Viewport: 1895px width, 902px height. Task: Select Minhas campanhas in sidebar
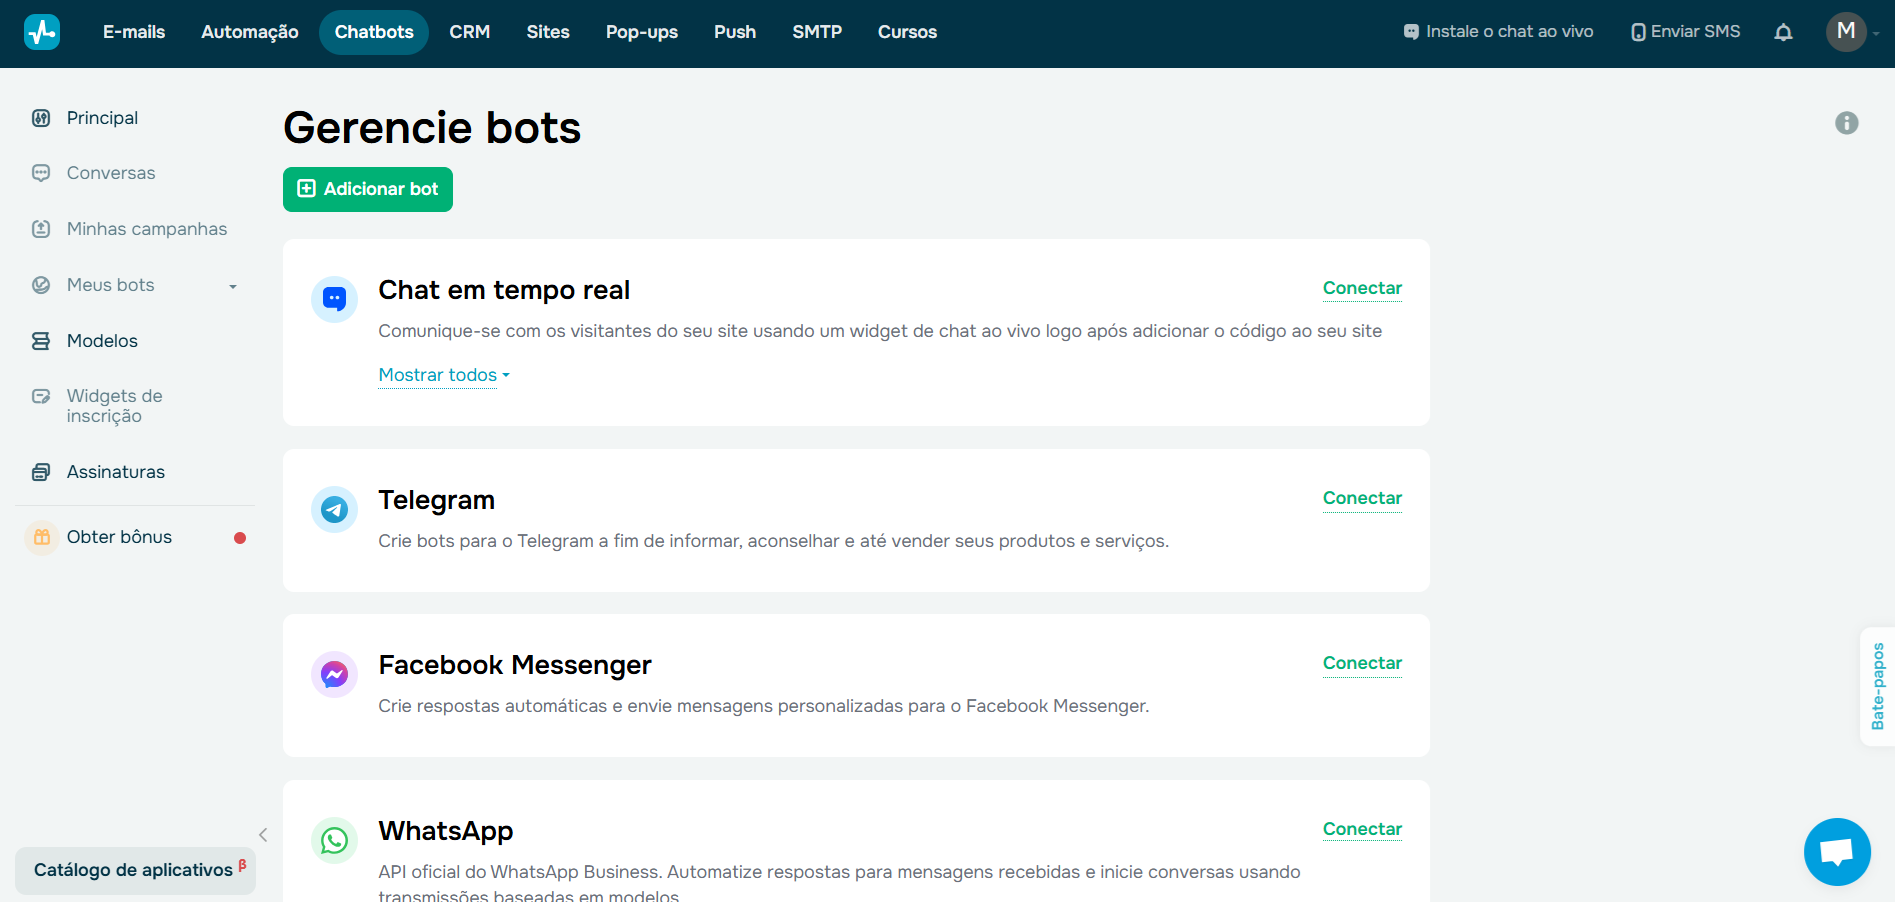[x=145, y=228]
